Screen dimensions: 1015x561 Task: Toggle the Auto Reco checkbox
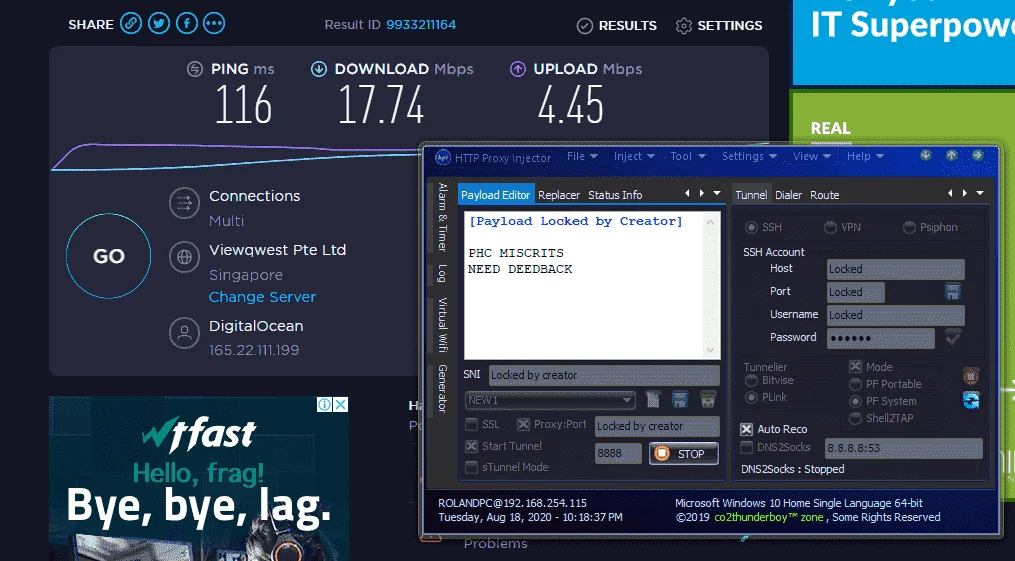[746, 429]
